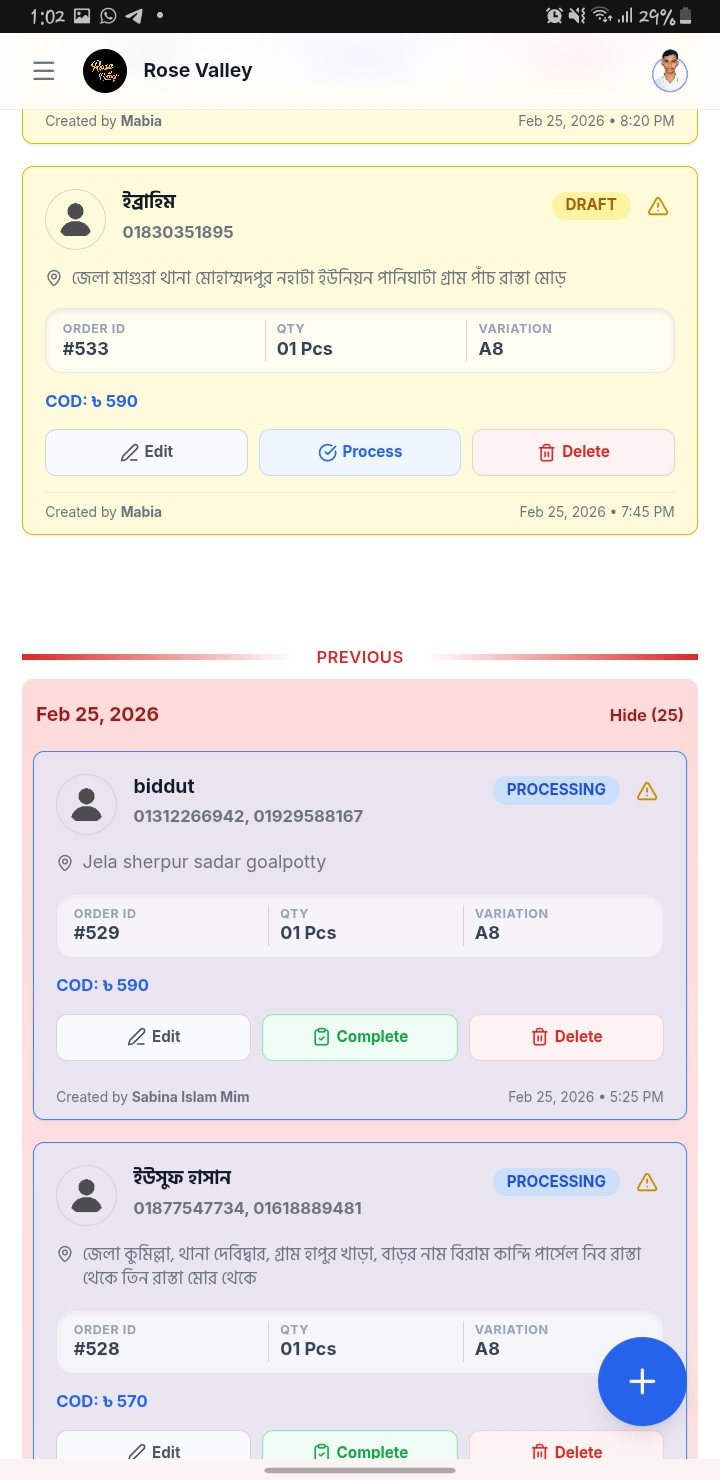Edit order #529
Screen dimensions: 720x1480
pos(153,1037)
